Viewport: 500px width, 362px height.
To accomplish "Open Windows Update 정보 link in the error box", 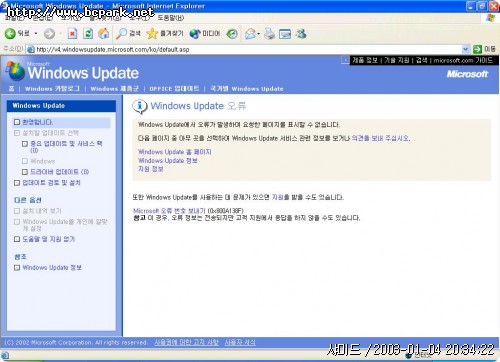I will (168, 161).
